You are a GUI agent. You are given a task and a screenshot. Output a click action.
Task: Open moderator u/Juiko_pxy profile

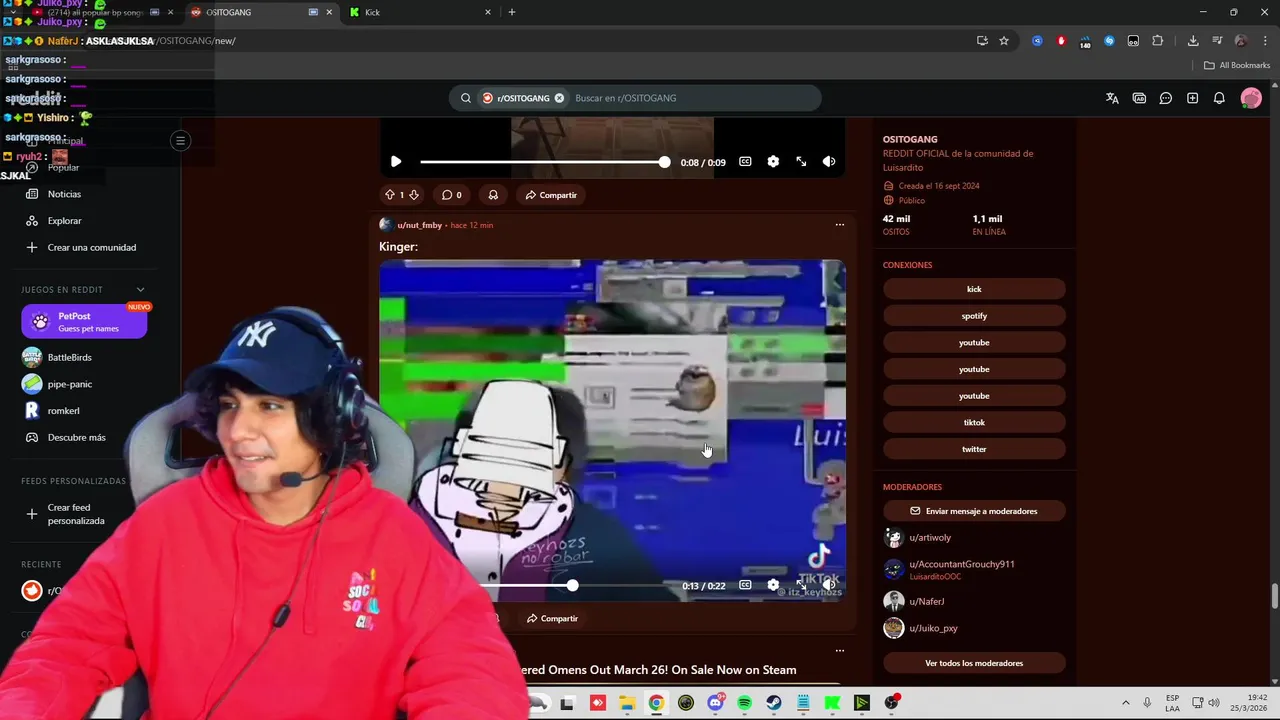tap(933, 628)
